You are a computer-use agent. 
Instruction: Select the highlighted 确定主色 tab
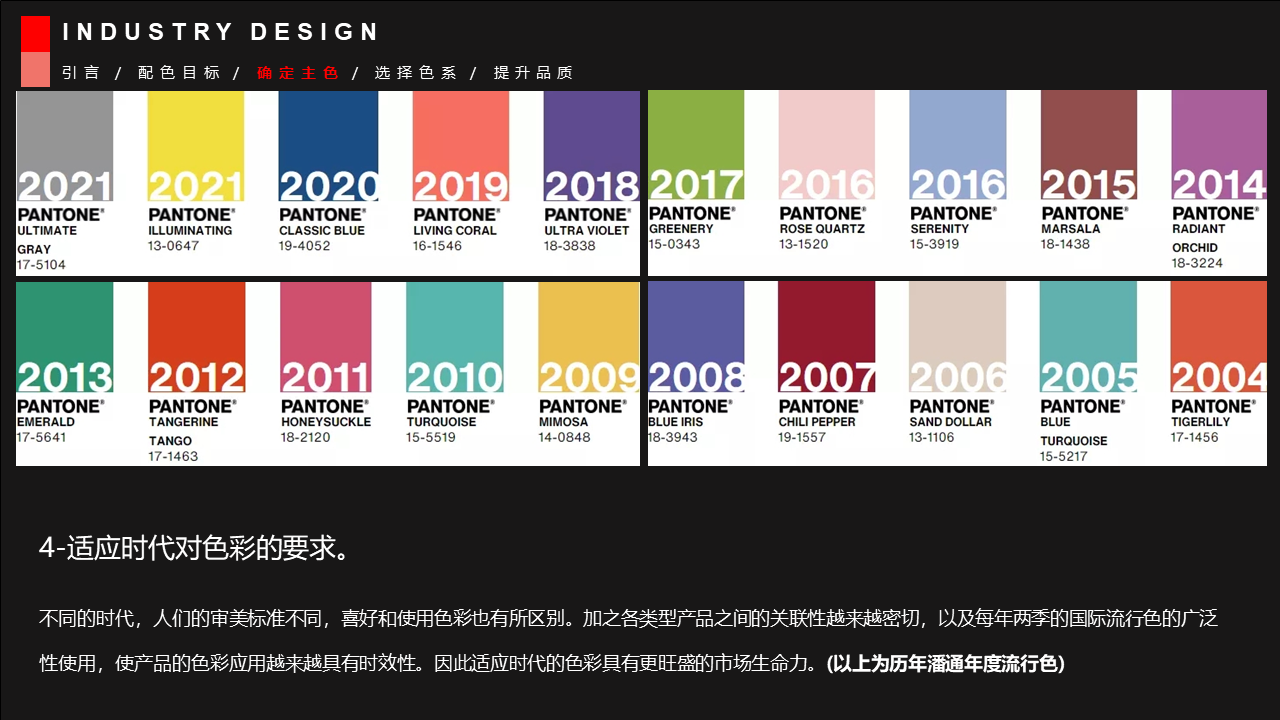pos(298,72)
